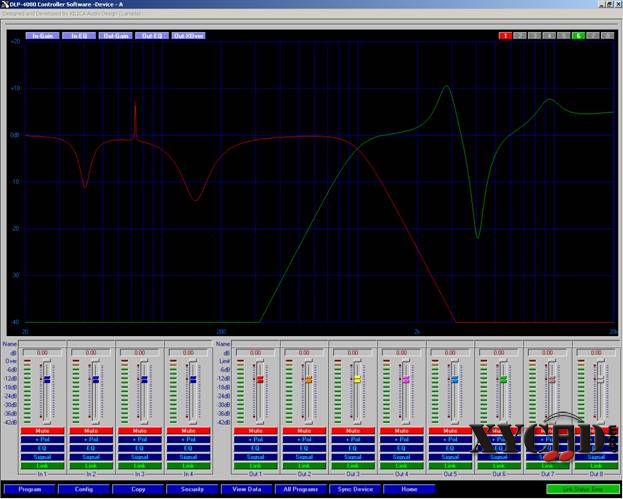This screenshot has width=623, height=499.
Task: Click the Home button
Action: [x=409, y=489]
